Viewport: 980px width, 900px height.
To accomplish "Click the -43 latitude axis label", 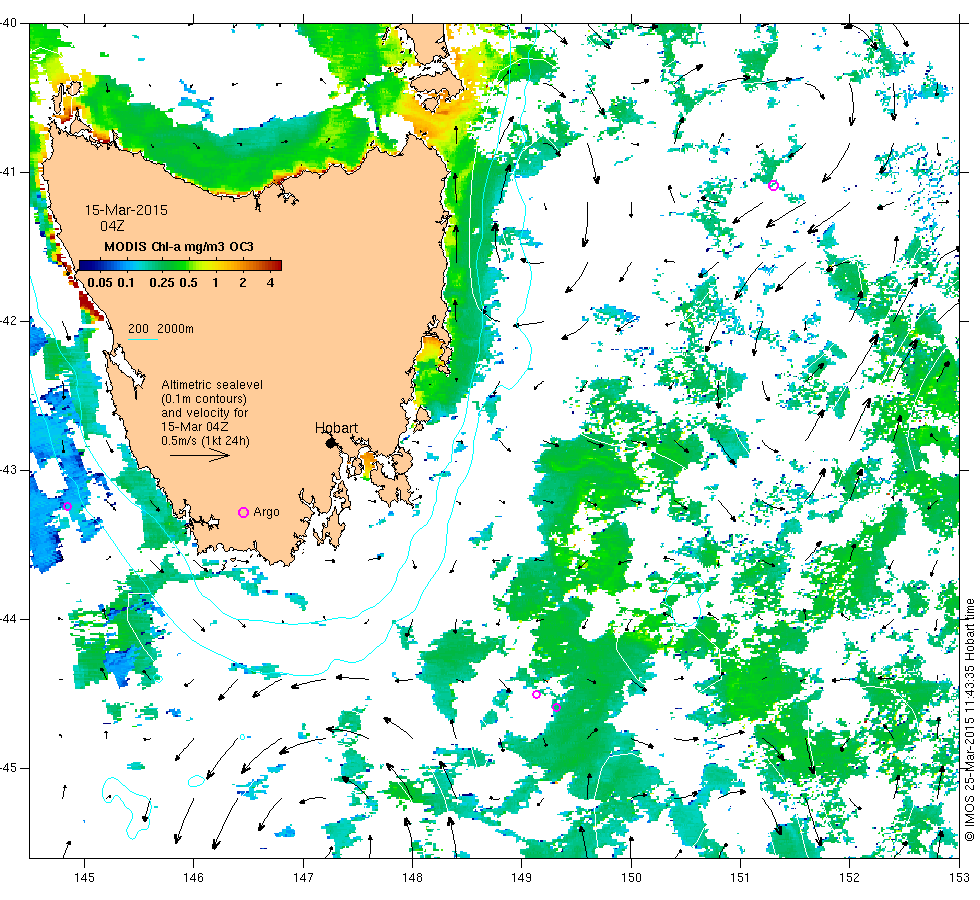I will [x=9, y=470].
